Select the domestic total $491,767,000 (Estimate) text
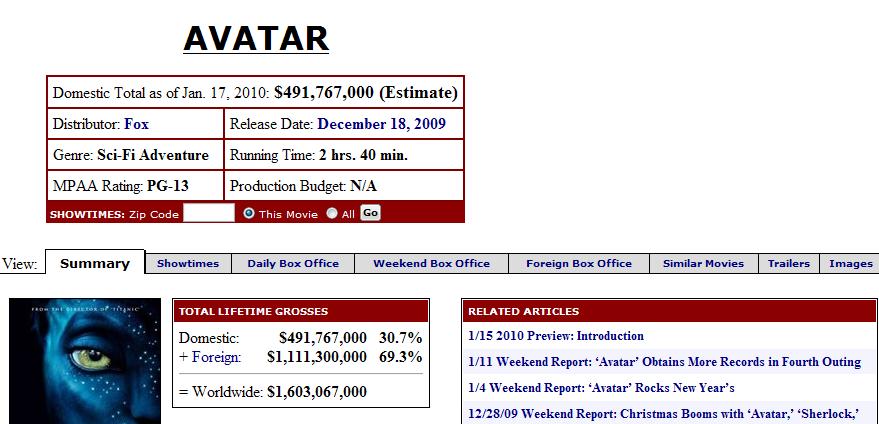The width and height of the screenshot is (879, 424). (x=366, y=93)
